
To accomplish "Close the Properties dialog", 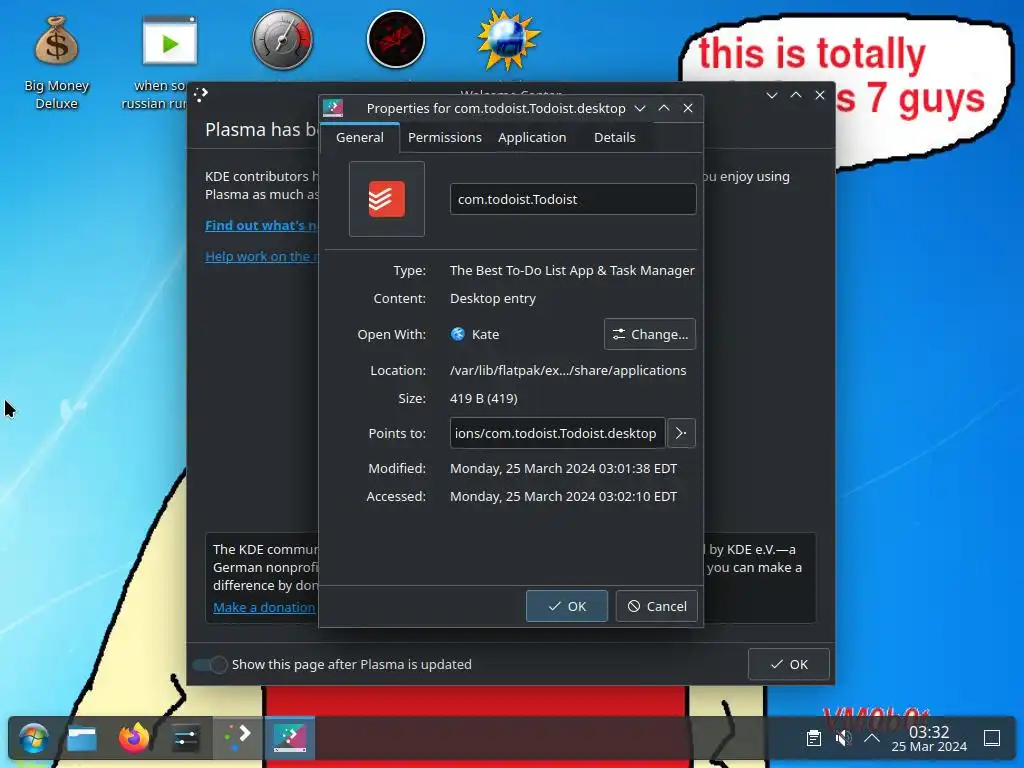I will tap(688, 108).
